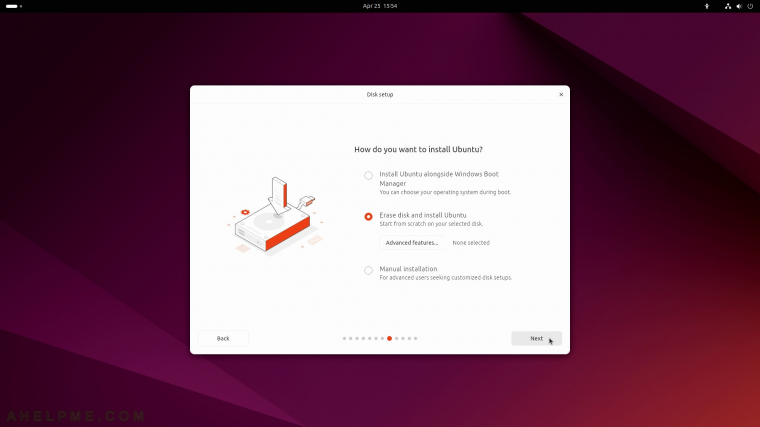Click the disk installation illustration
This screenshot has width=760, height=427.
pos(275,216)
